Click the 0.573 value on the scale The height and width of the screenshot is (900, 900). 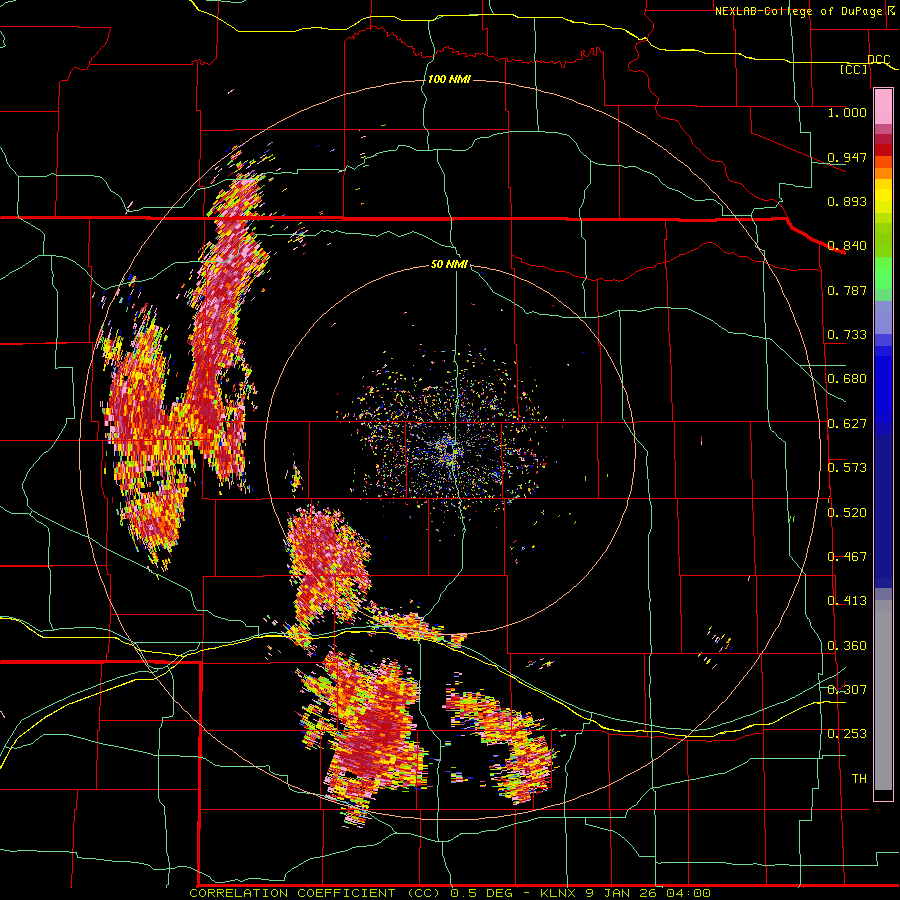[x=847, y=468]
